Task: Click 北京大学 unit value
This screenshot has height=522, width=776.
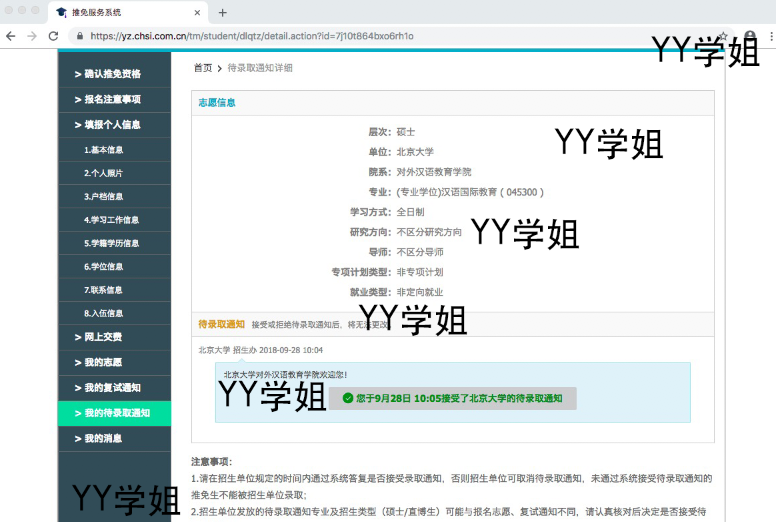Action: pos(415,152)
